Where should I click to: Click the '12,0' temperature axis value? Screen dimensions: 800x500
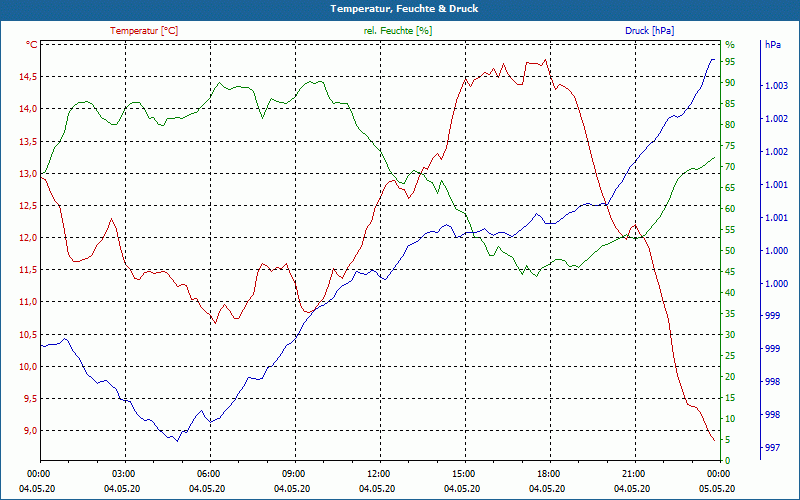[28, 238]
